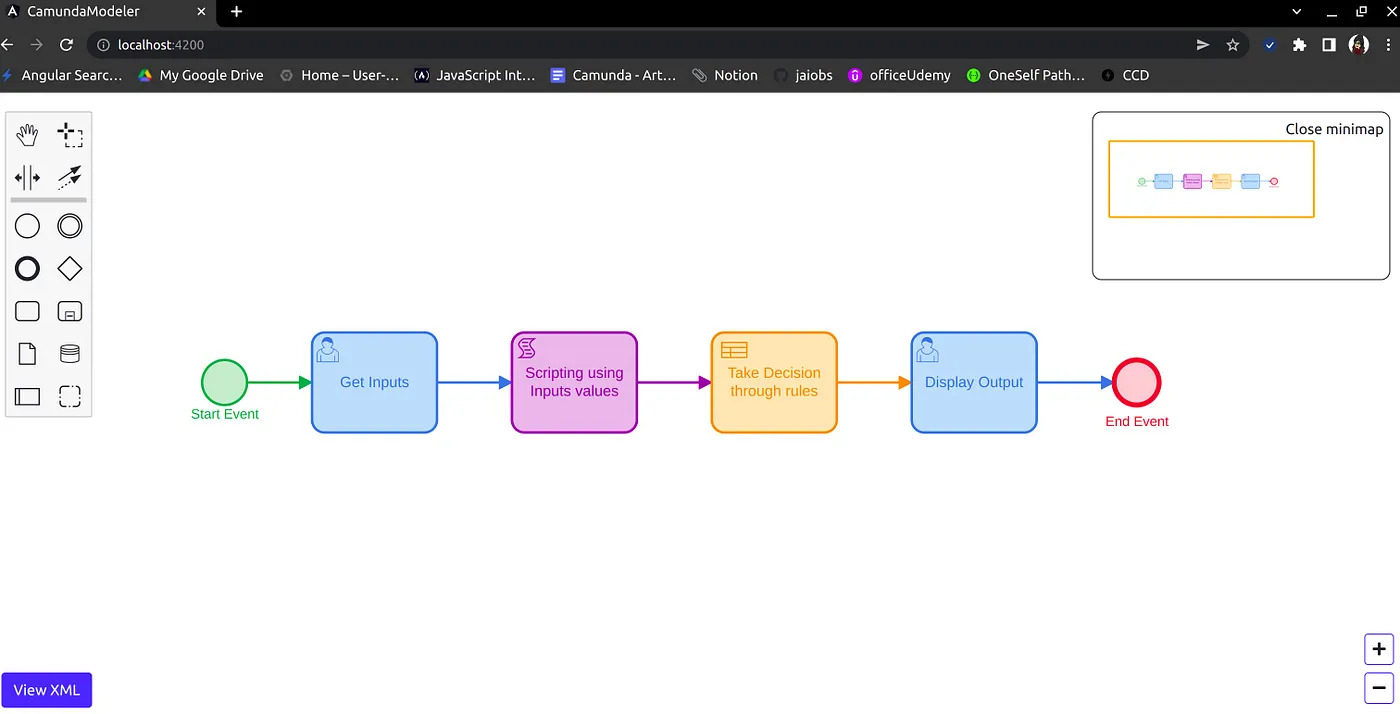Open the CCD bookmark
The image size is (1400, 714).
click(1125, 75)
